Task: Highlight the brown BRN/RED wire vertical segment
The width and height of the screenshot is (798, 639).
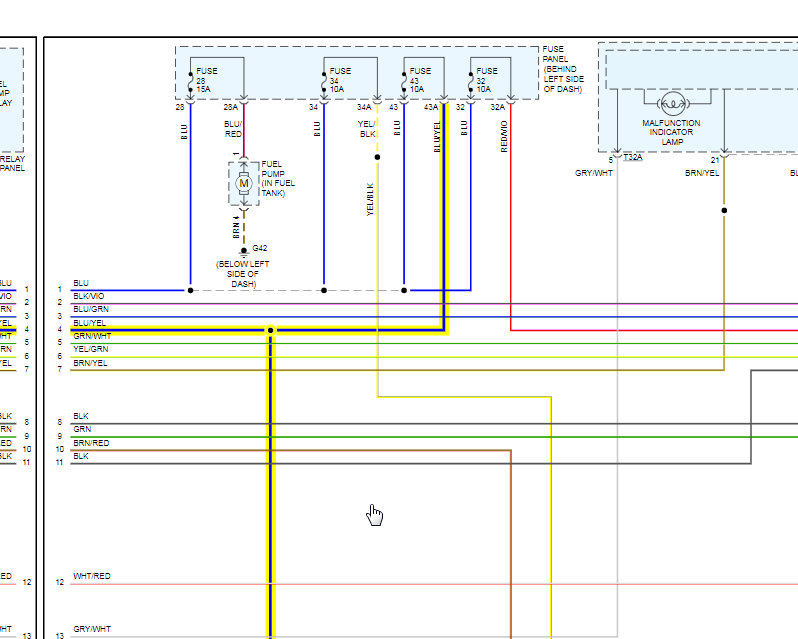Action: 510,544
